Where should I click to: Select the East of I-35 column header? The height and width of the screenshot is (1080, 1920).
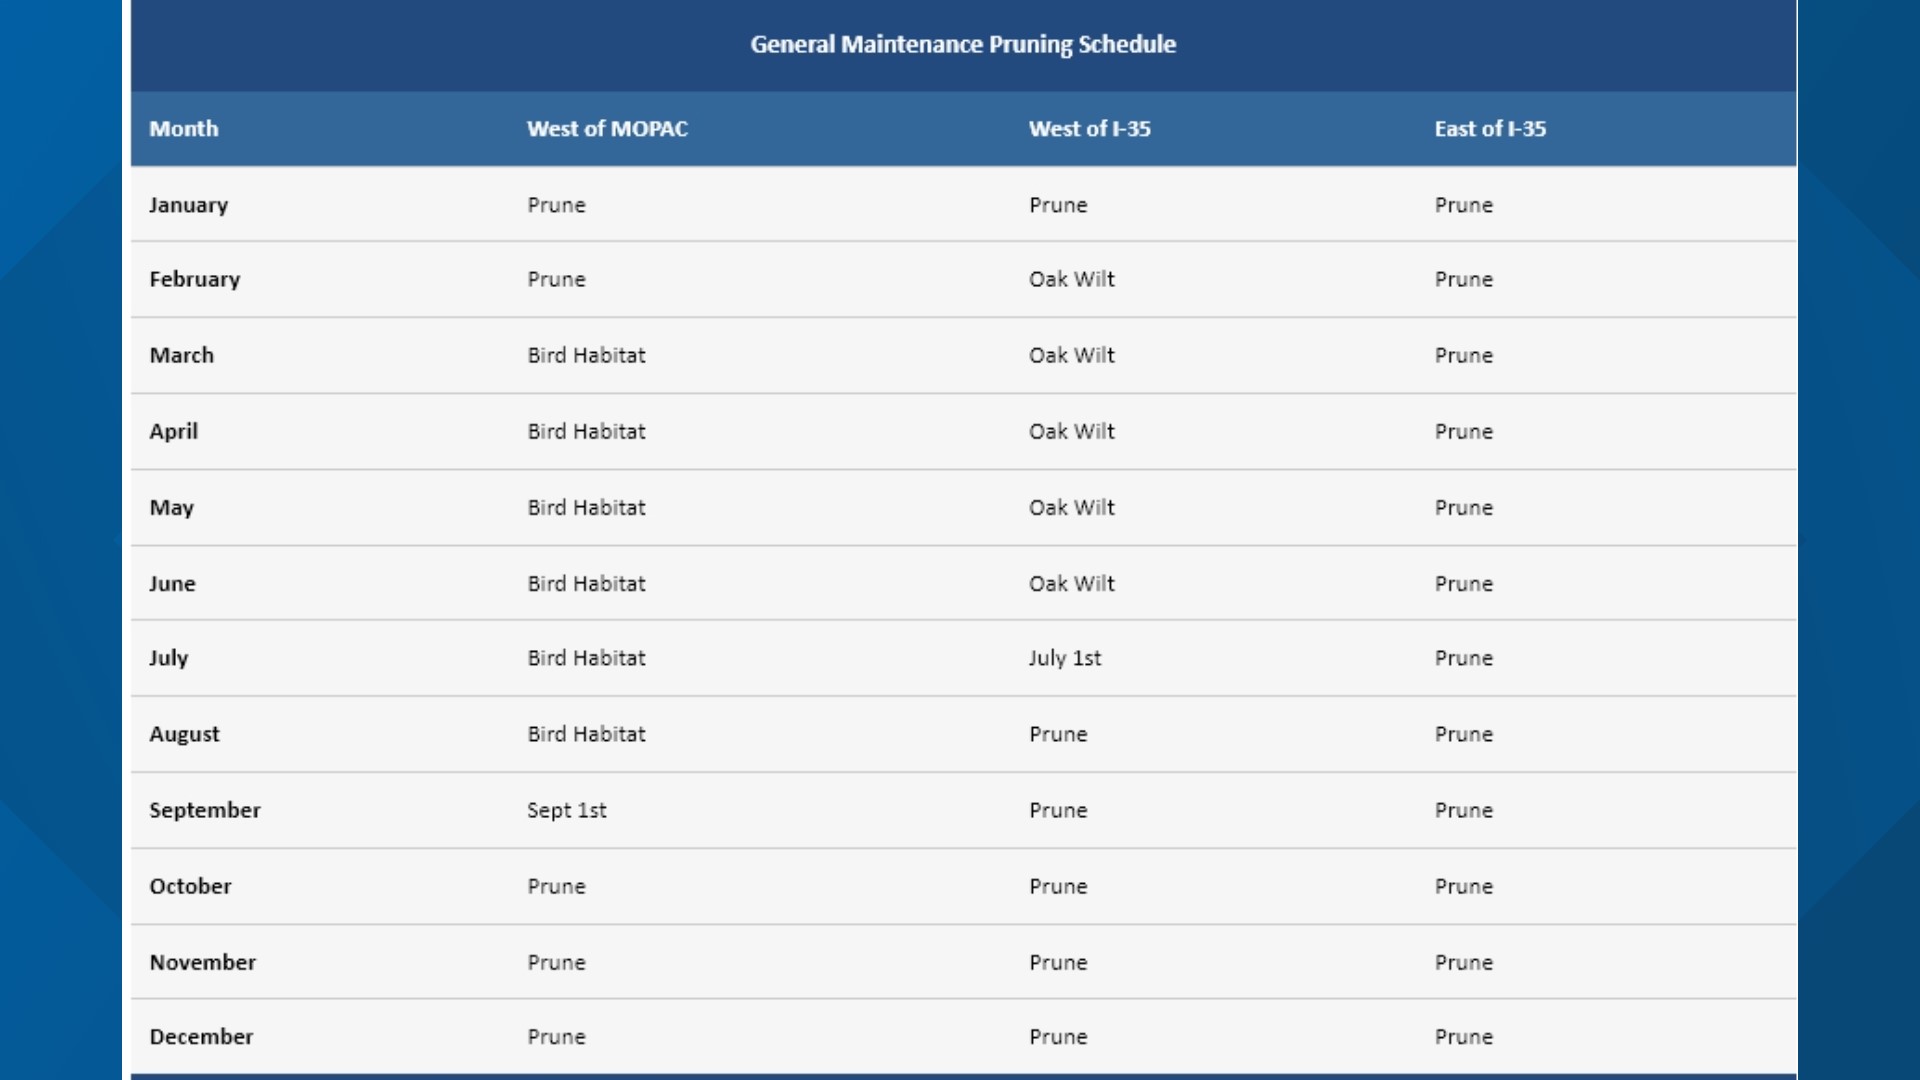coord(1490,129)
